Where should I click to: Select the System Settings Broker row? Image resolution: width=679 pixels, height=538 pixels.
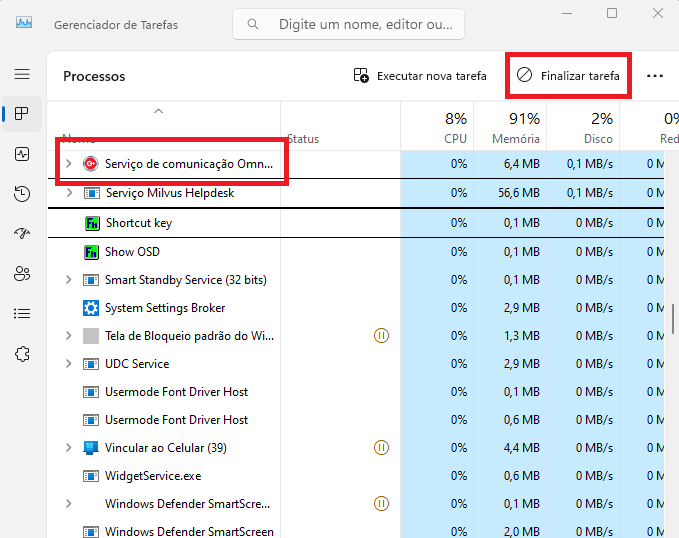[356, 308]
